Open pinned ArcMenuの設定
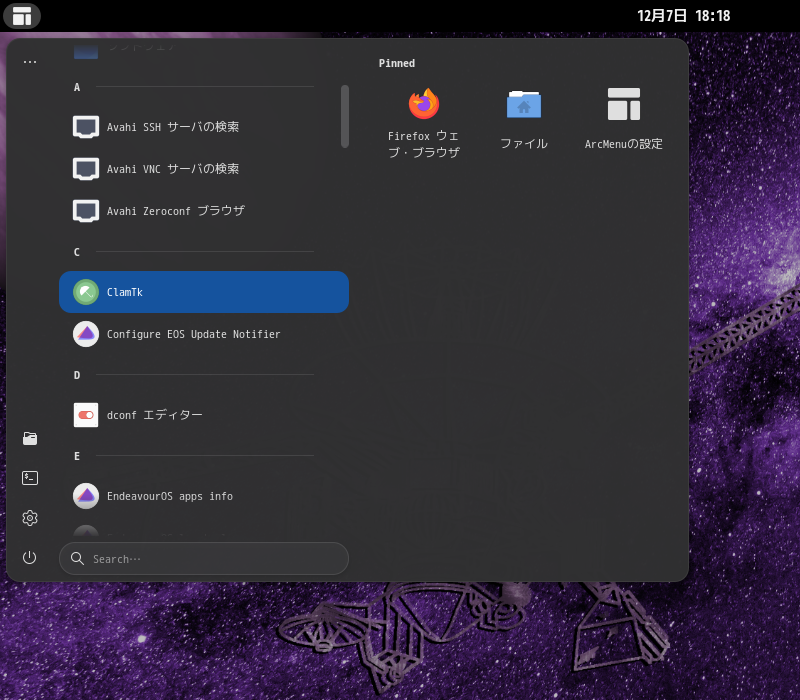 (x=623, y=120)
